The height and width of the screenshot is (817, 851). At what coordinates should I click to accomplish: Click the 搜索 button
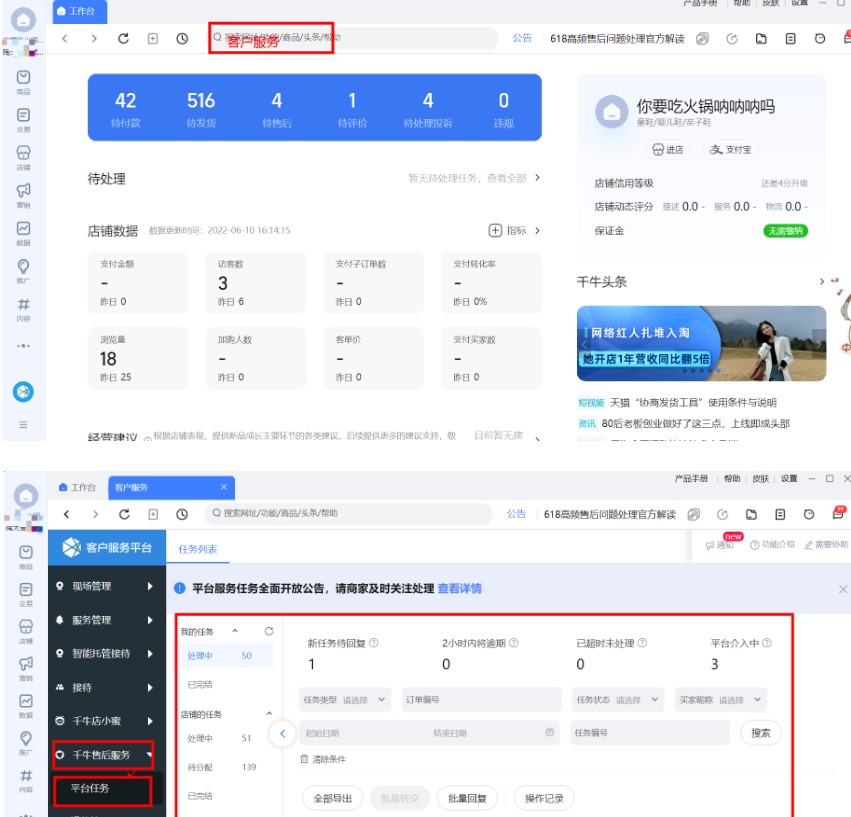coord(761,733)
